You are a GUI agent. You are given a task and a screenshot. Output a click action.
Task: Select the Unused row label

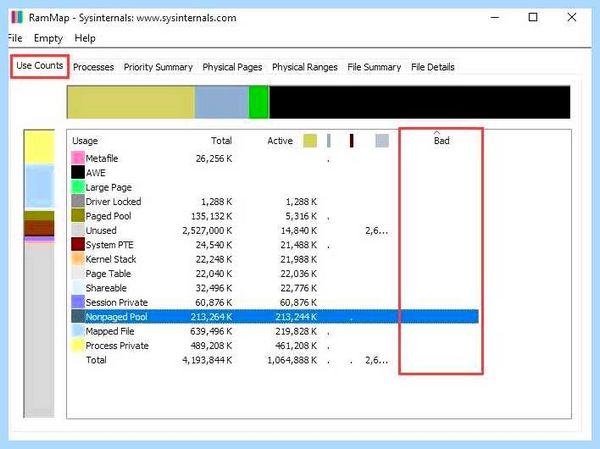point(101,230)
